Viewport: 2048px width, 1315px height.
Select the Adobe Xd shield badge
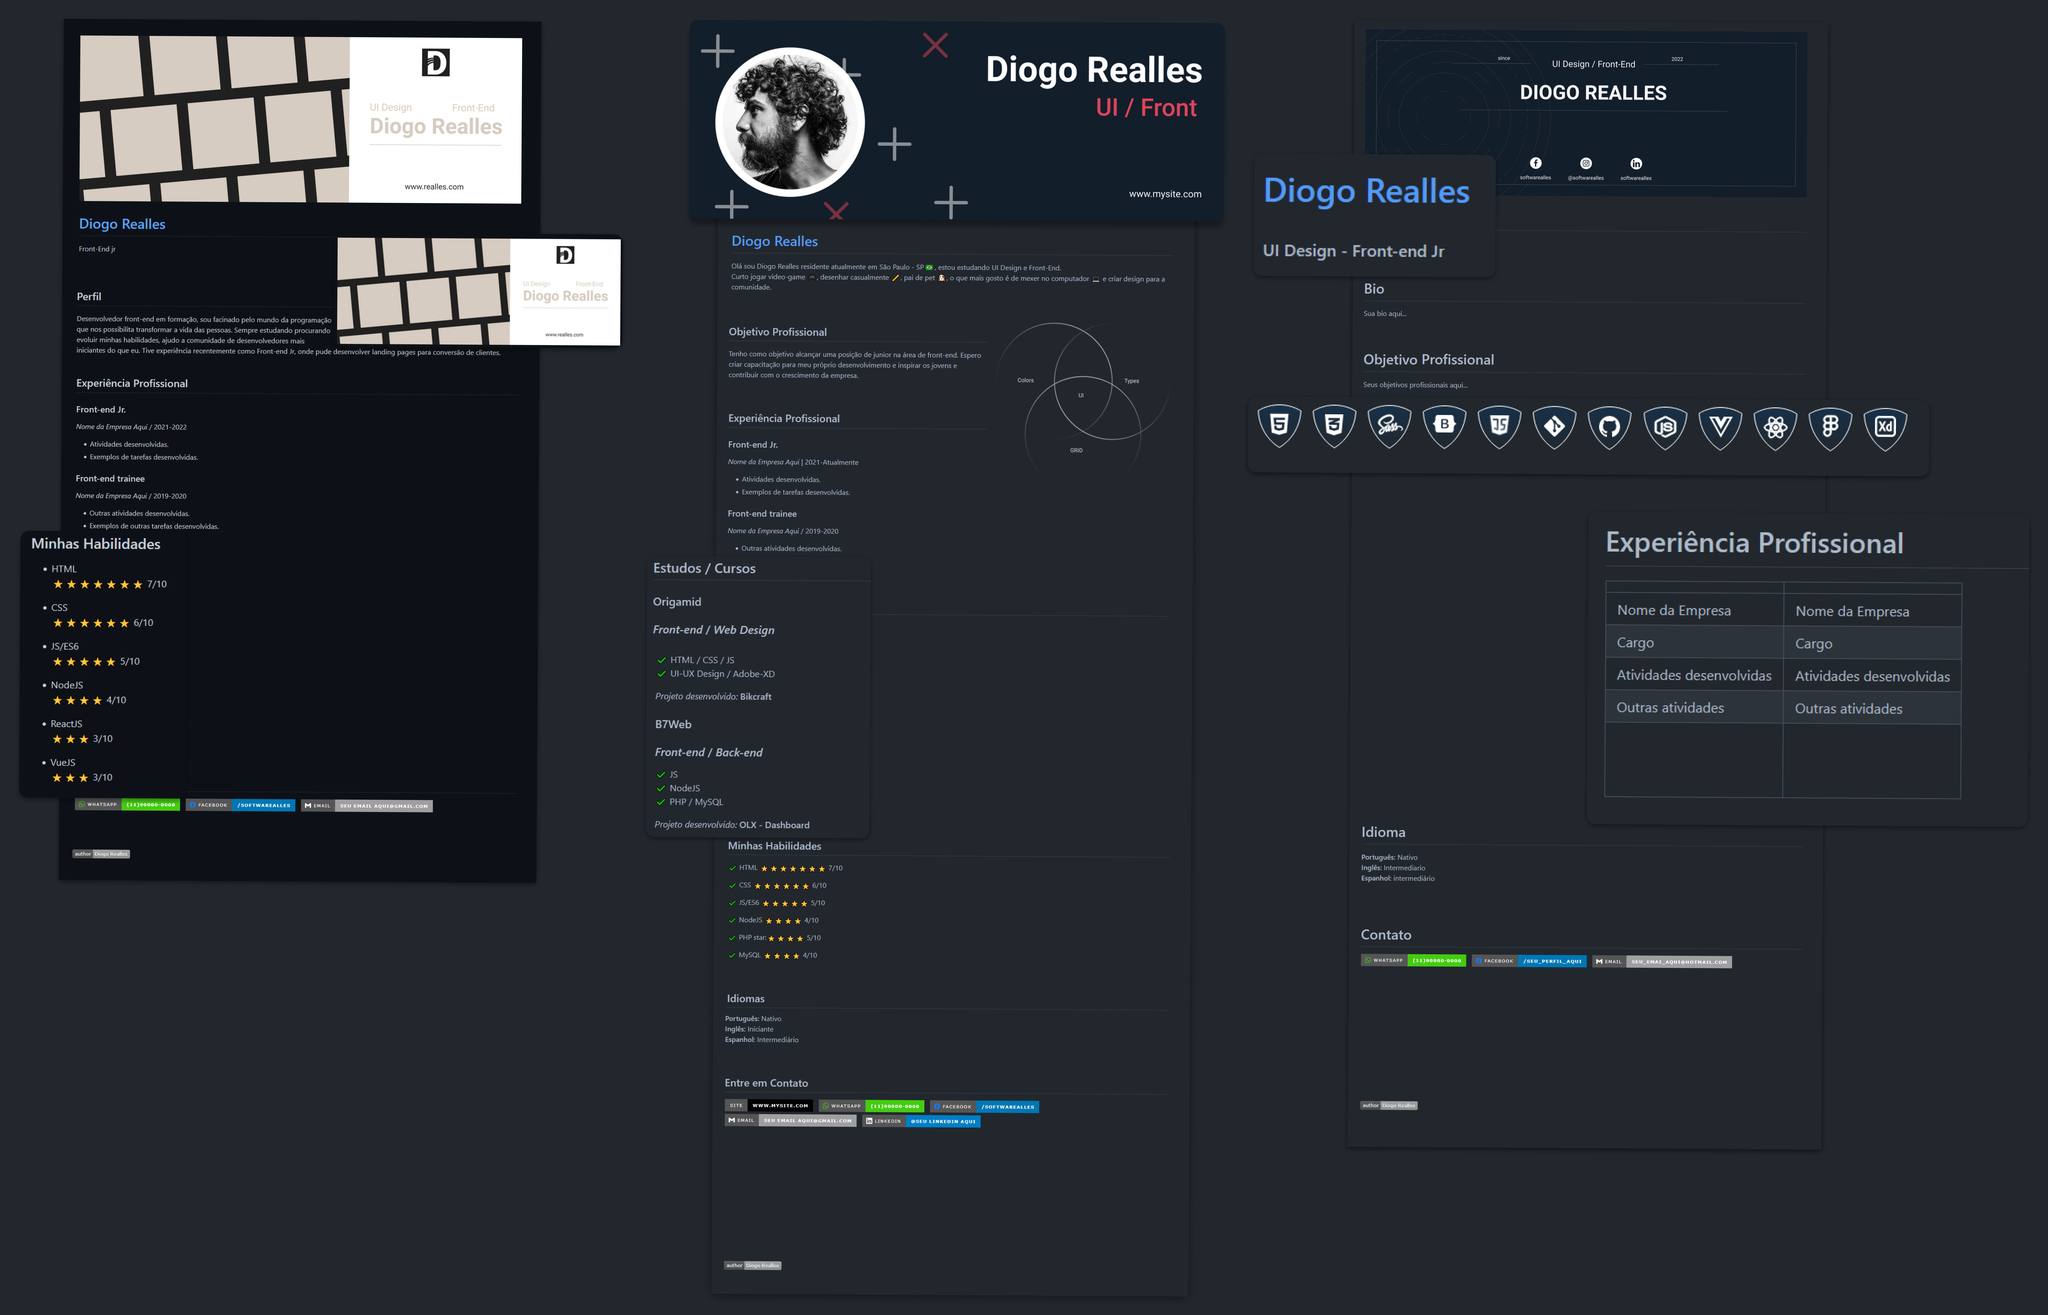pyautogui.click(x=1885, y=427)
